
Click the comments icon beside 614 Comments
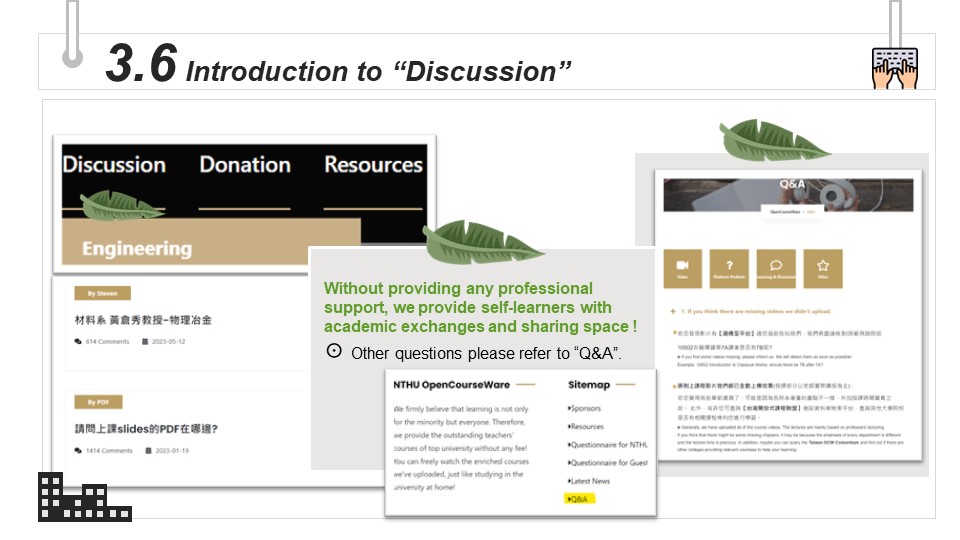point(79,342)
